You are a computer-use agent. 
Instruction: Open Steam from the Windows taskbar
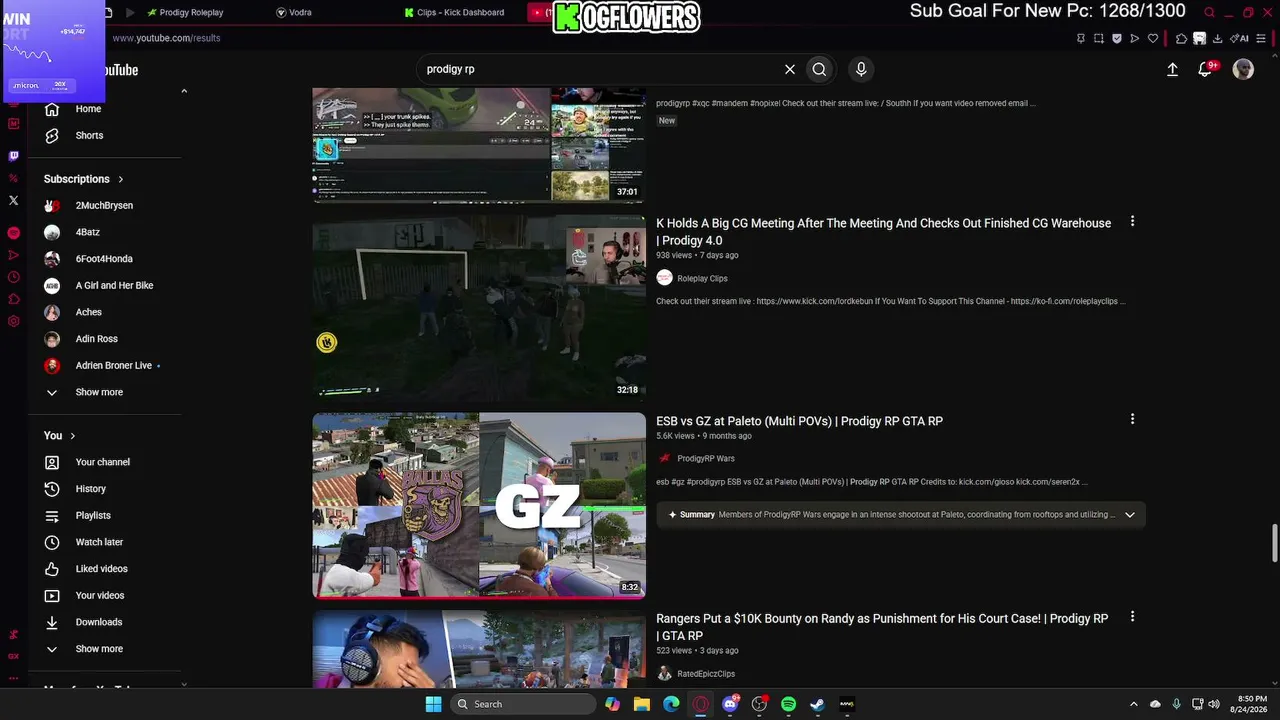pyautogui.click(x=817, y=704)
